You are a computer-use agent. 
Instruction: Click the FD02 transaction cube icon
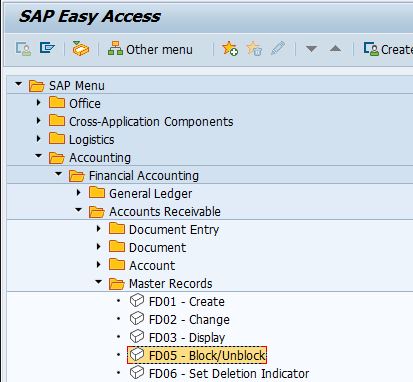(137, 319)
